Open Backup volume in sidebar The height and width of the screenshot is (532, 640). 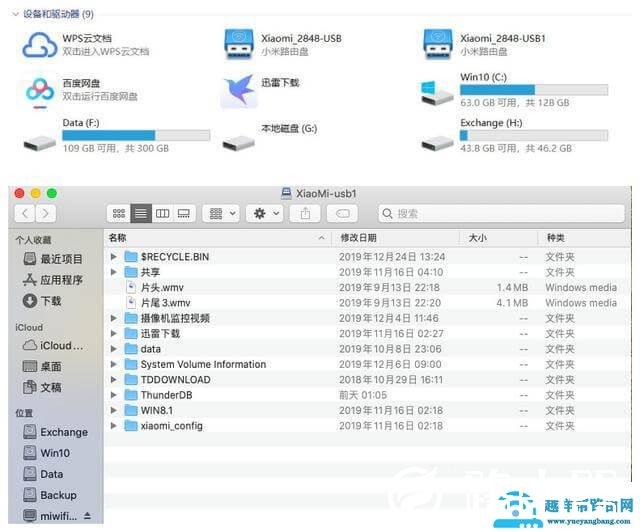50,495
